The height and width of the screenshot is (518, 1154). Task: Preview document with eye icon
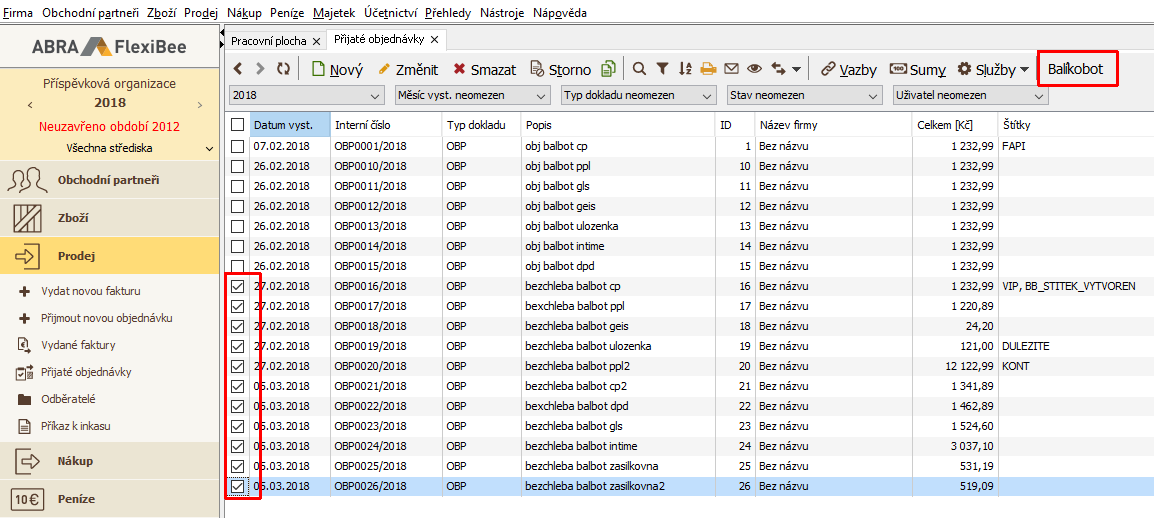pos(754,69)
